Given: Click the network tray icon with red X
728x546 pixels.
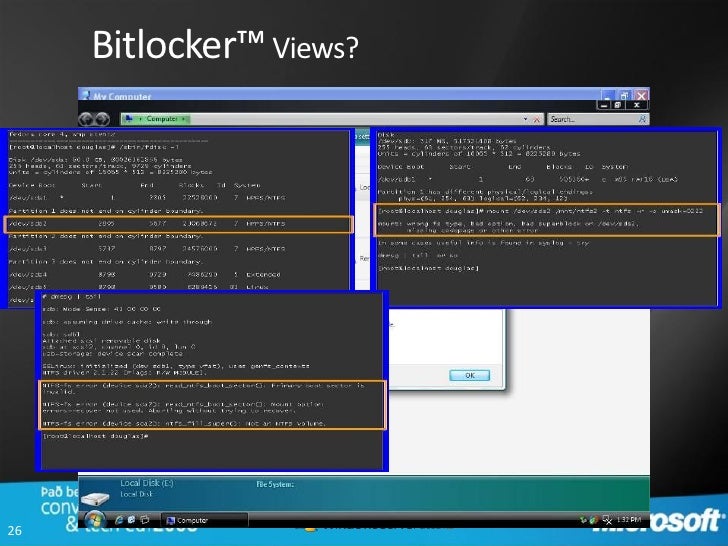Looking at the screenshot, I should [607, 520].
